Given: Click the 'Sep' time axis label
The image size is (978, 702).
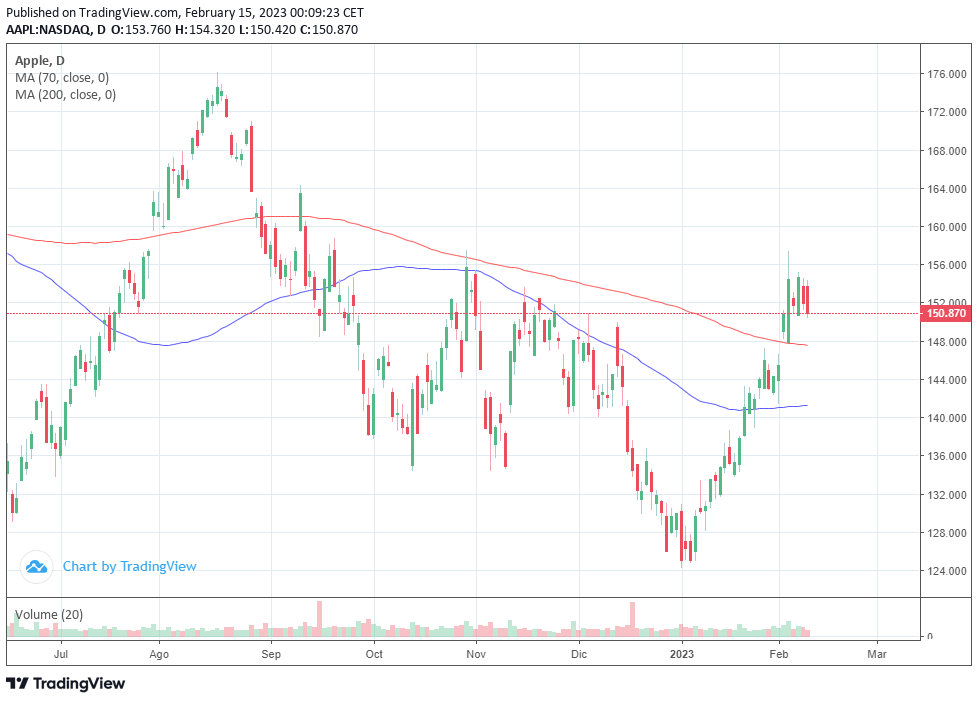Looking at the screenshot, I should (271, 654).
